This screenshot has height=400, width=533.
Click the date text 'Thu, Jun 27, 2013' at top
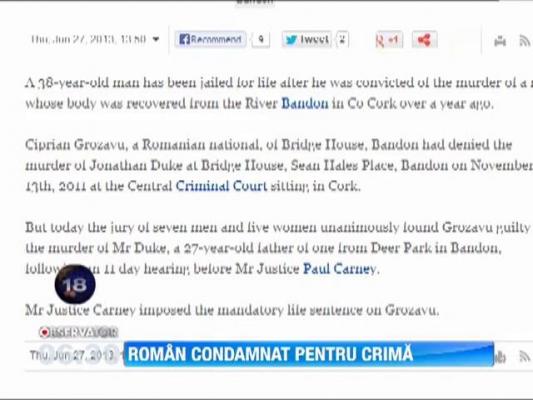[73, 39]
